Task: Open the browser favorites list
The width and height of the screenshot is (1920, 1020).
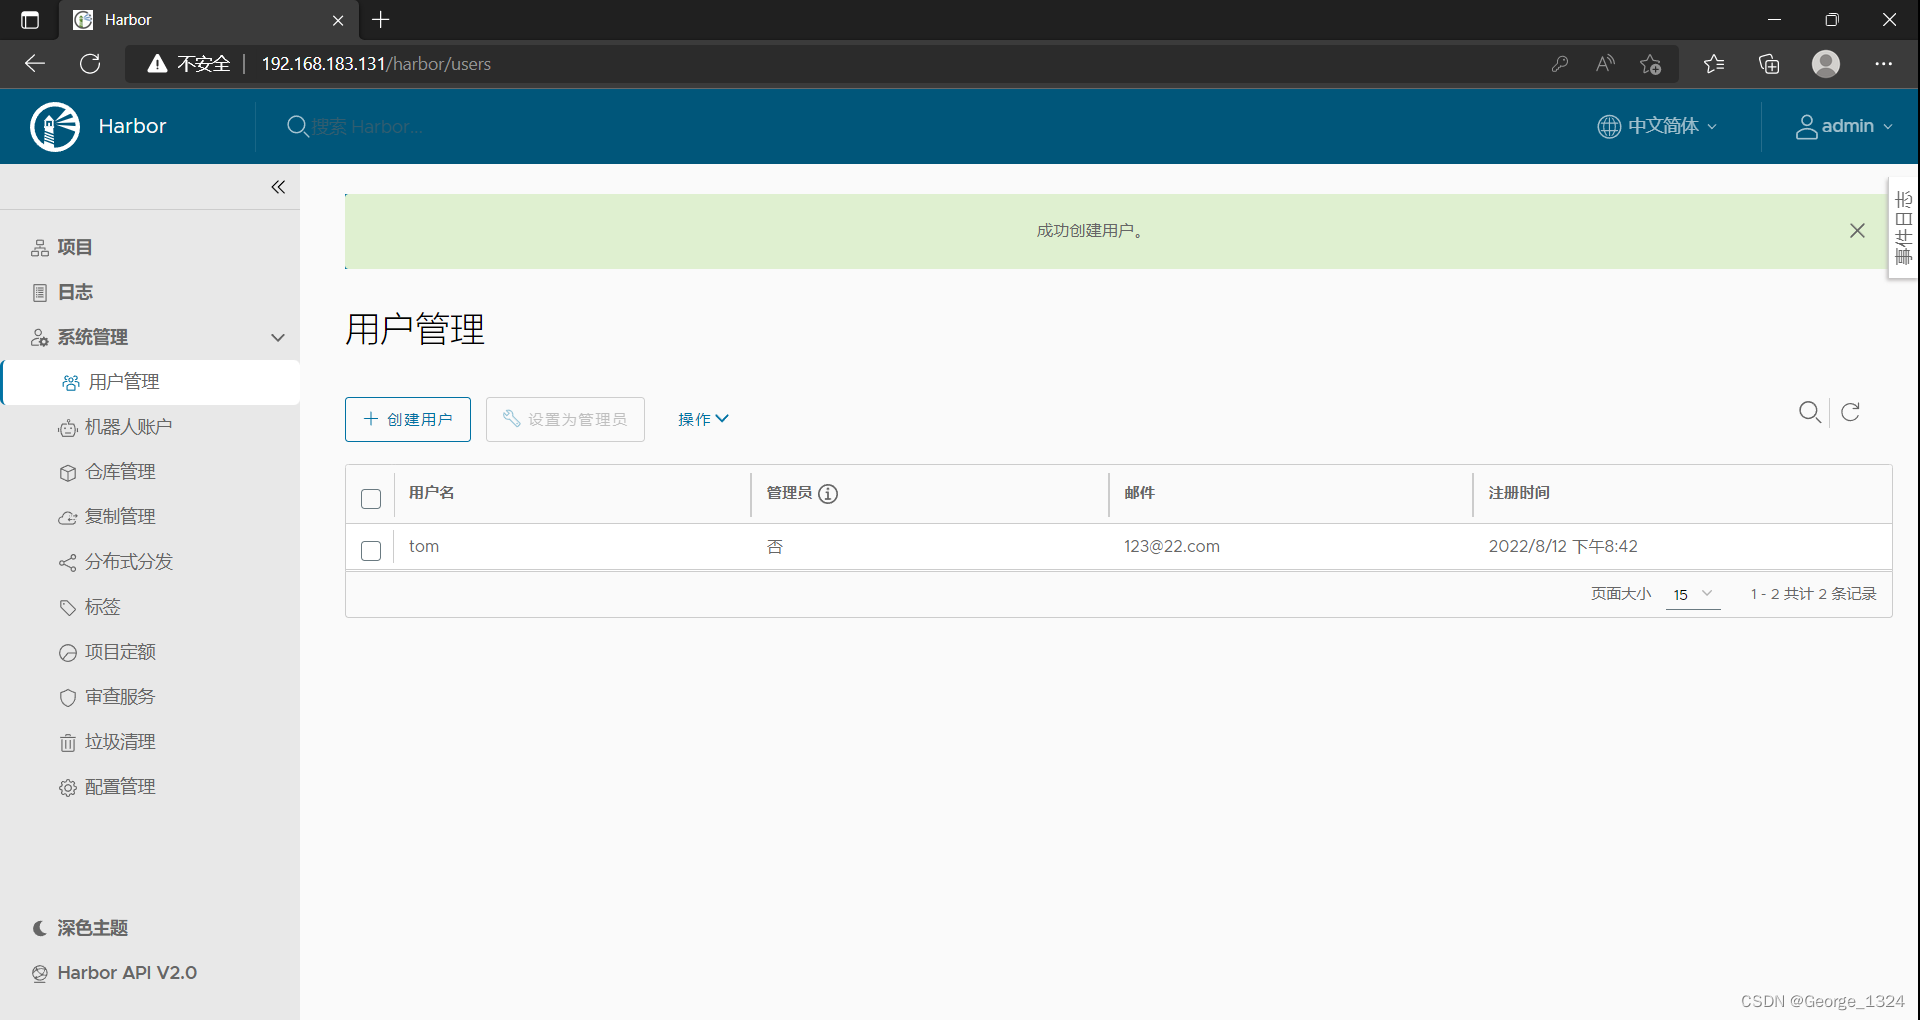Action: pyautogui.click(x=1714, y=64)
